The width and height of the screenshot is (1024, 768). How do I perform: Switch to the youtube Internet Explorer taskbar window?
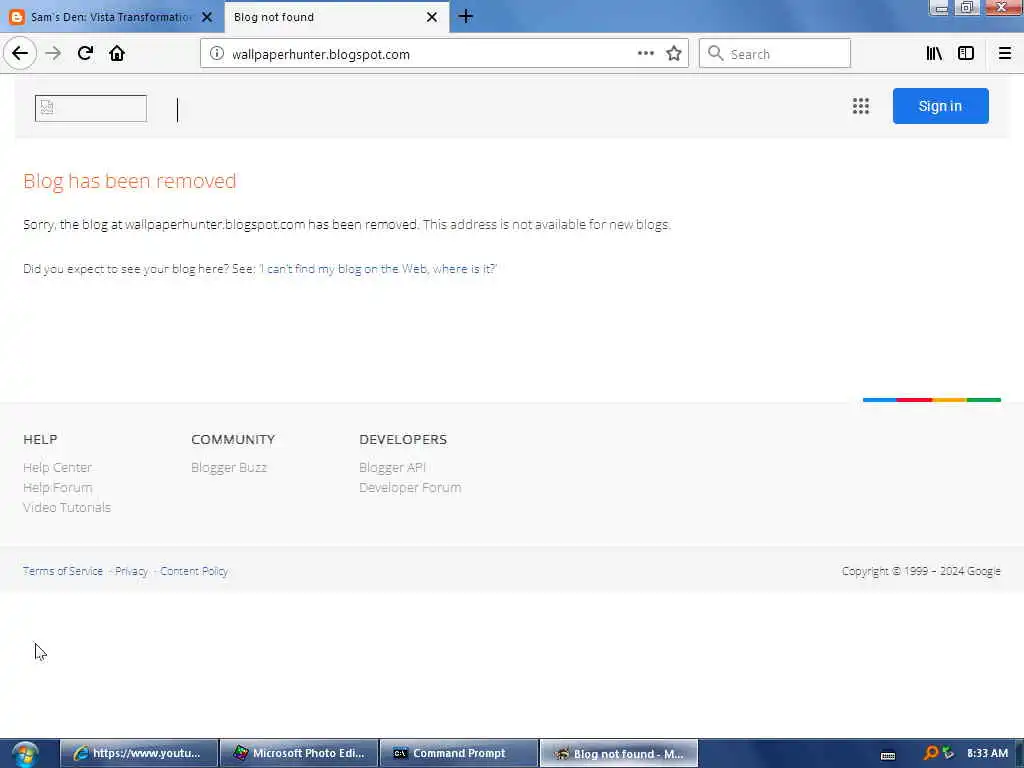(x=139, y=753)
